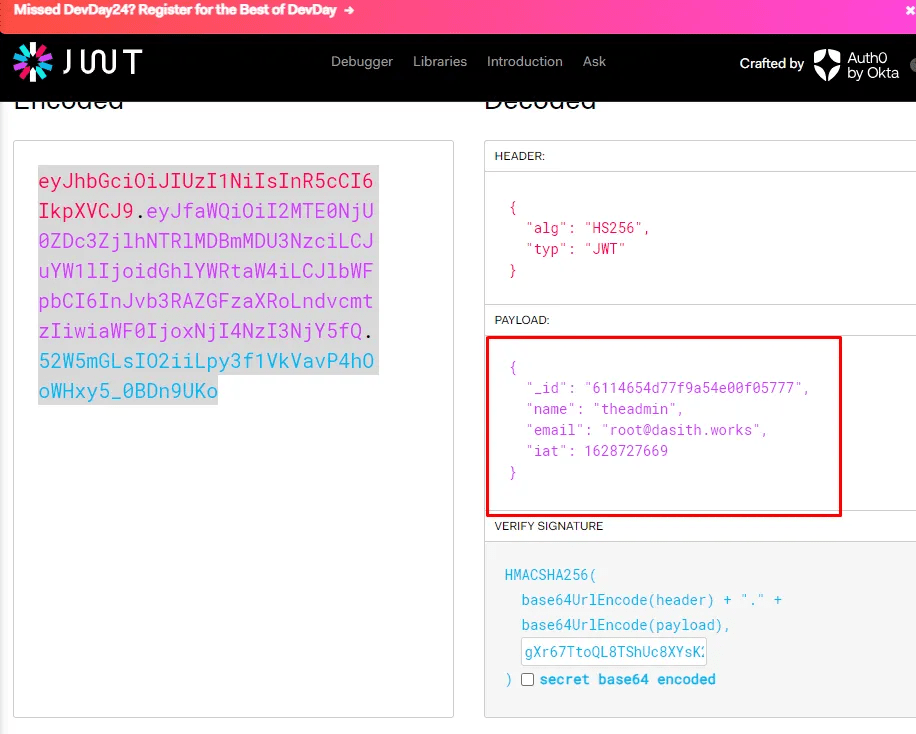The height and width of the screenshot is (734, 916).
Task: Open the Debugger nav item
Action: point(362,62)
